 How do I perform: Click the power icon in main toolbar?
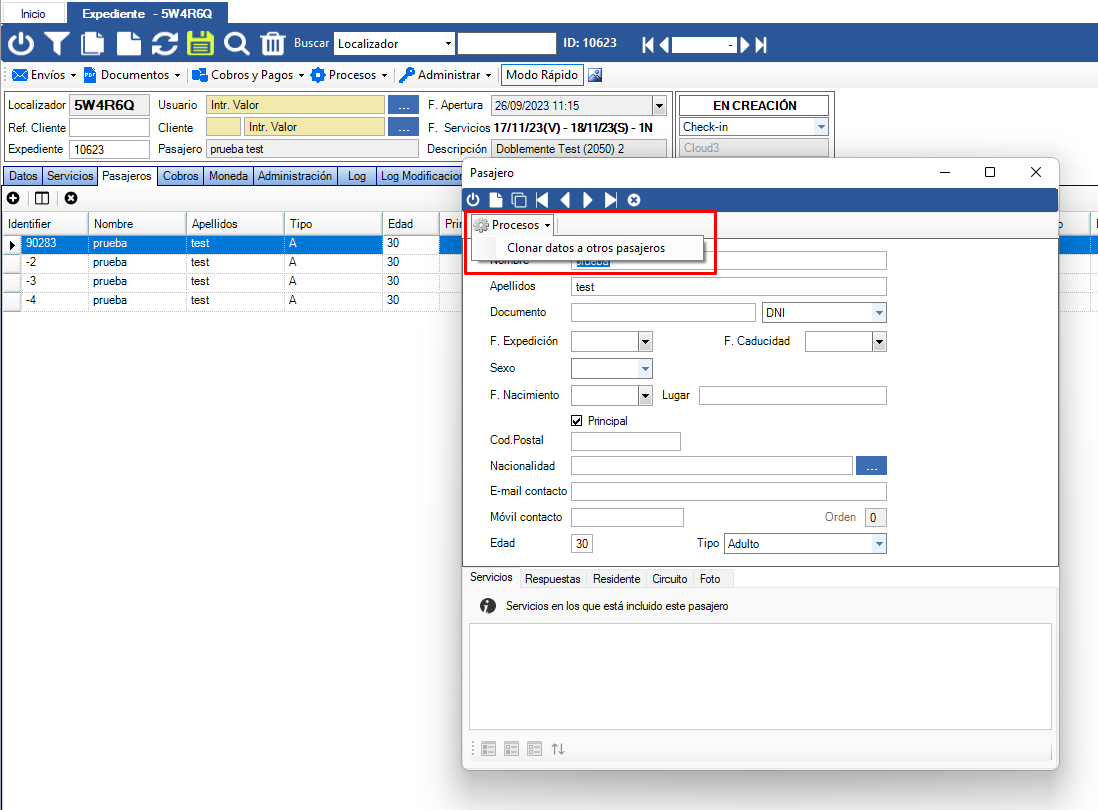[21, 43]
